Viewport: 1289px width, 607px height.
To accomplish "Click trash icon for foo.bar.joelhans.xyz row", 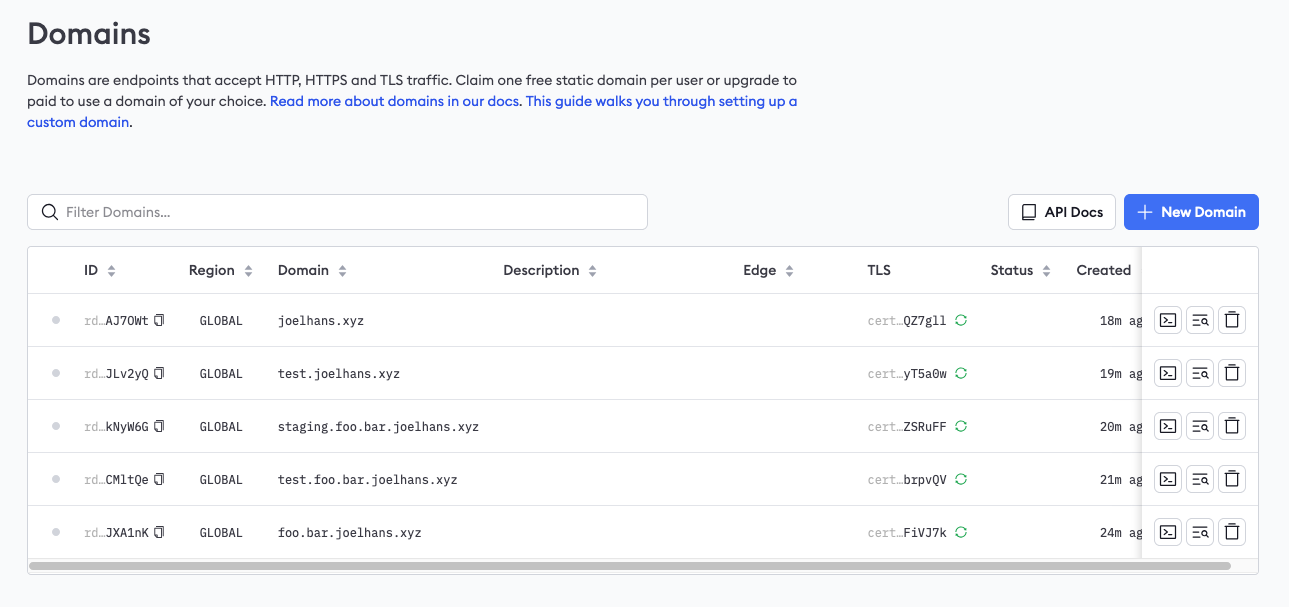I will click(1232, 532).
